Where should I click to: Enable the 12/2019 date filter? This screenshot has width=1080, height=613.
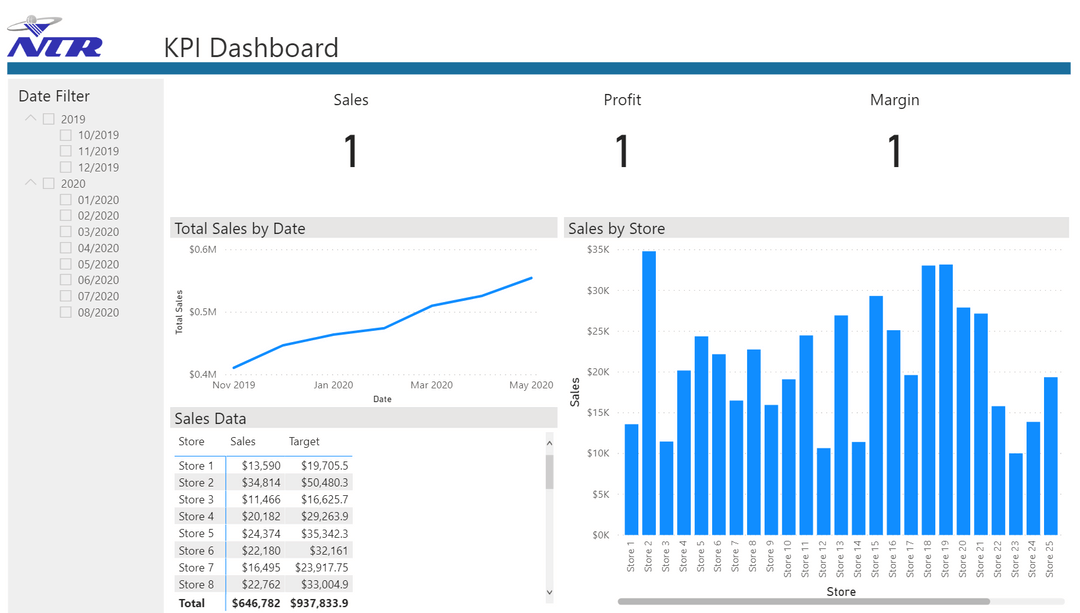(65, 166)
